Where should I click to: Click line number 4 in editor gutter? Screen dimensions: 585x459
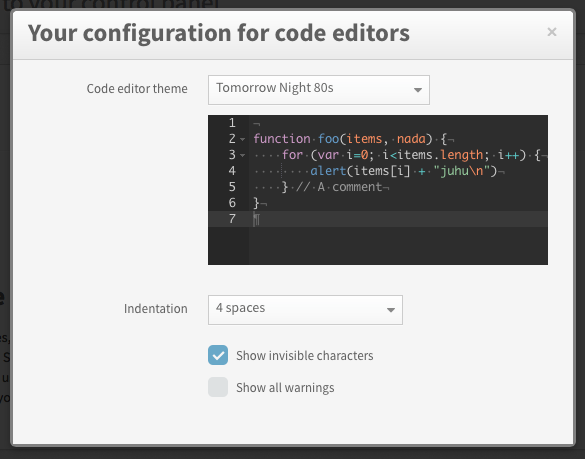232,171
